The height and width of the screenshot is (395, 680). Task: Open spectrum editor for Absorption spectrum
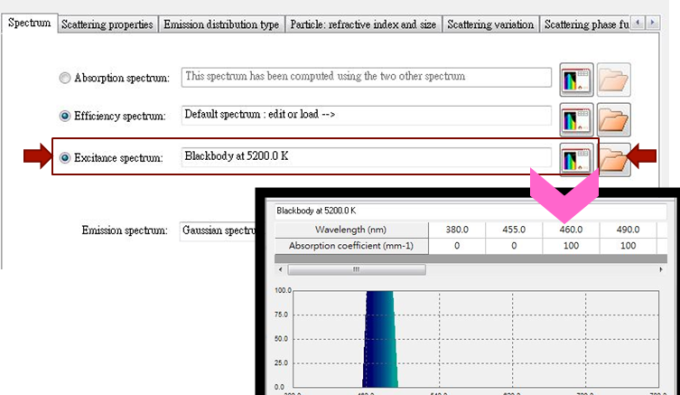pos(576,80)
